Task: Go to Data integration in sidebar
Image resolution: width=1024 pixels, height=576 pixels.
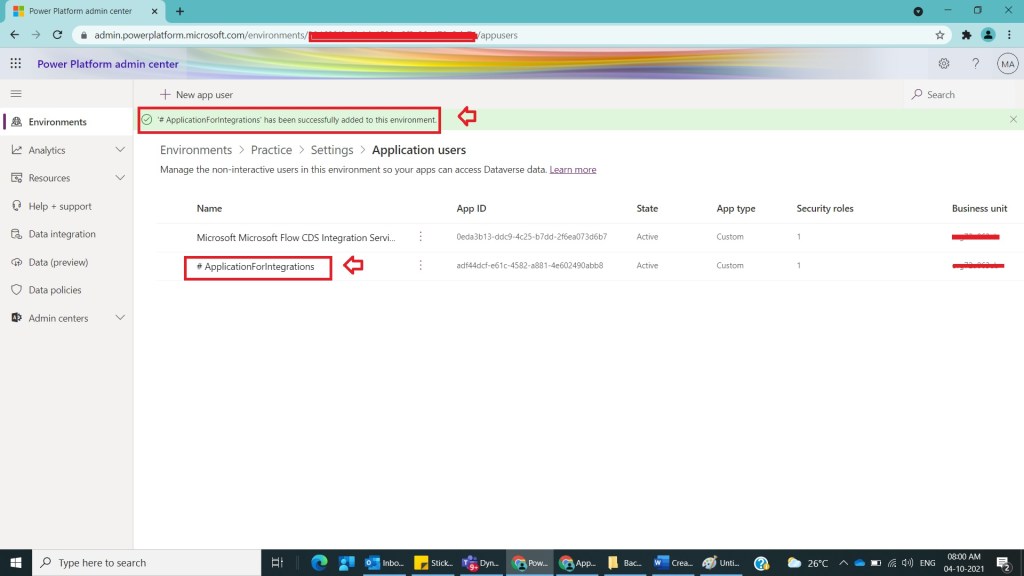Action: 61,234
